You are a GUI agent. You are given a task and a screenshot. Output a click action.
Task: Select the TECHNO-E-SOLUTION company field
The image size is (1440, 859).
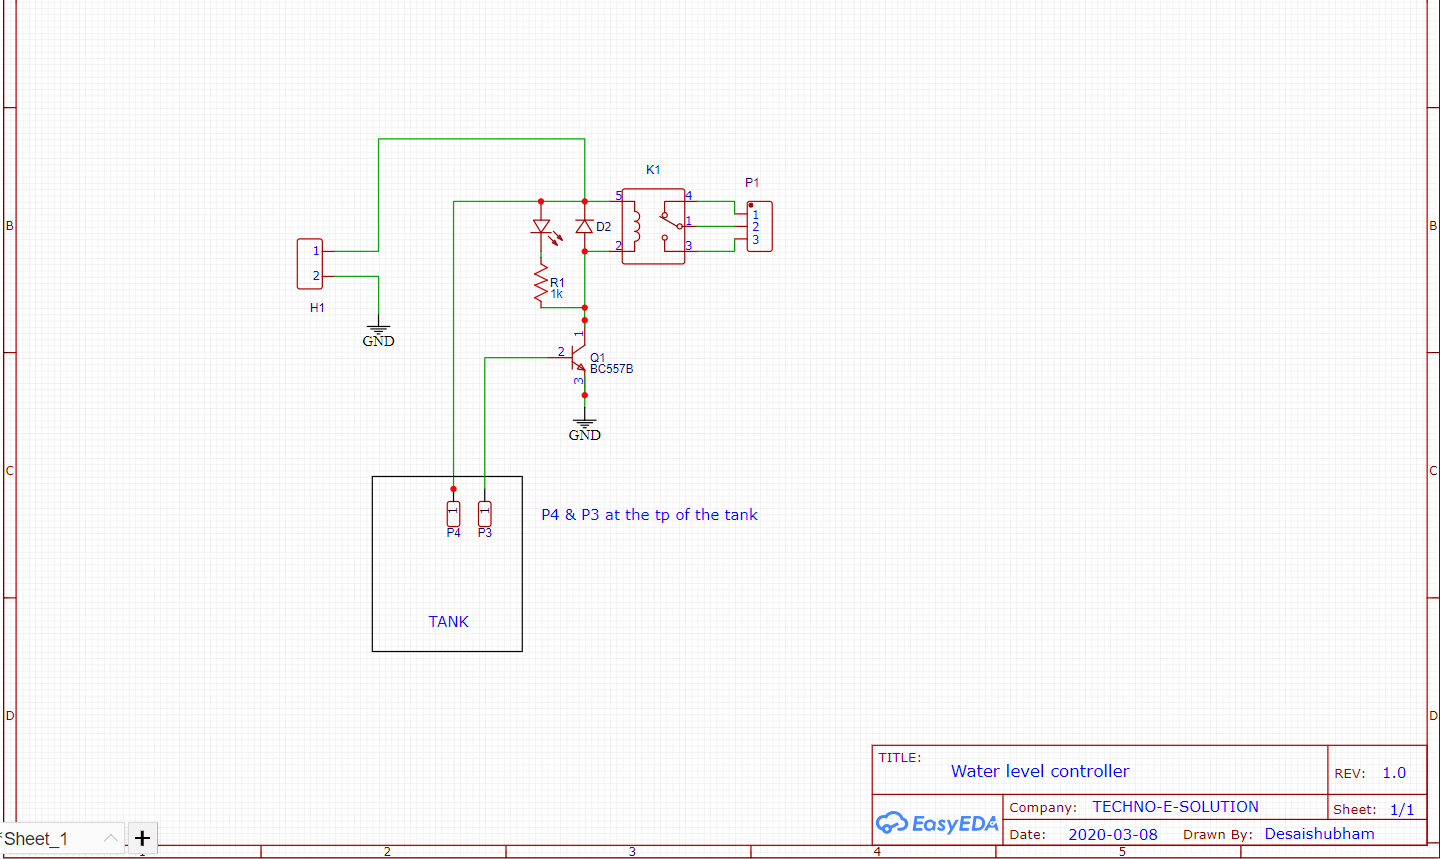click(x=1175, y=806)
